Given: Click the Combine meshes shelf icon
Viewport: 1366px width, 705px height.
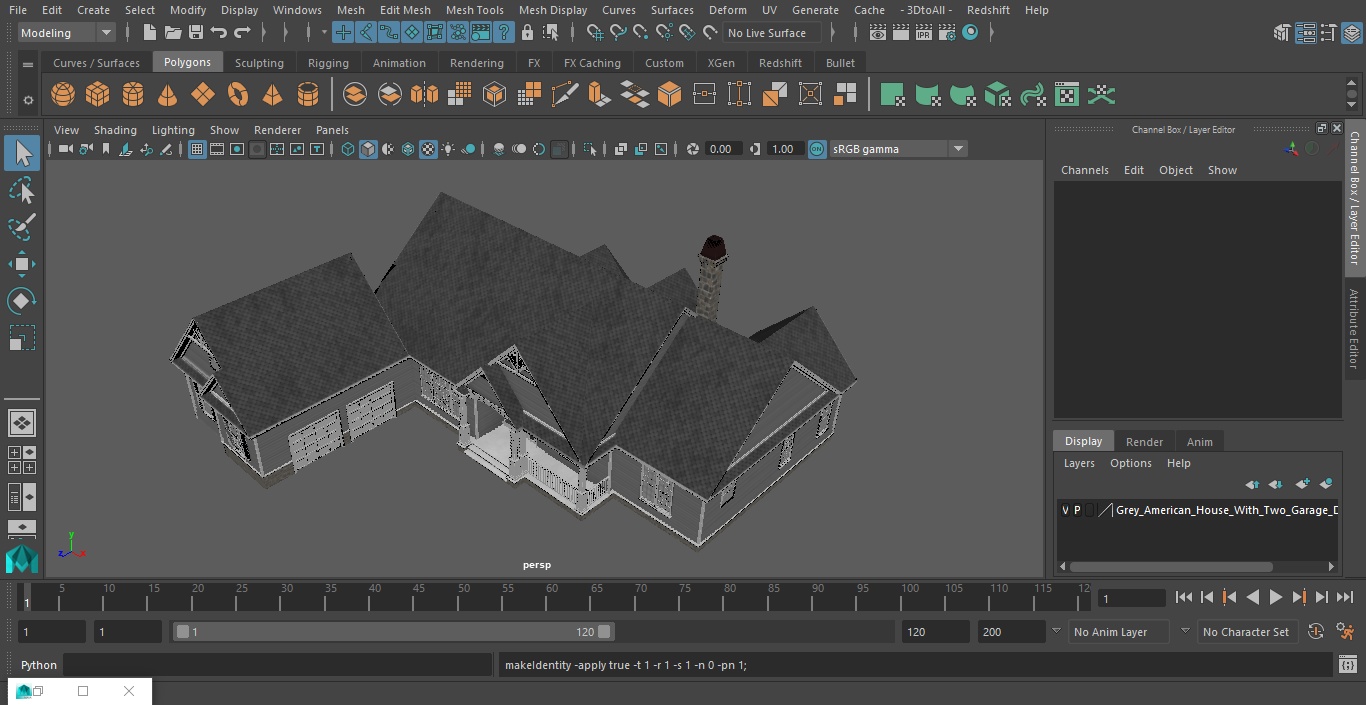Looking at the screenshot, I should point(355,95).
